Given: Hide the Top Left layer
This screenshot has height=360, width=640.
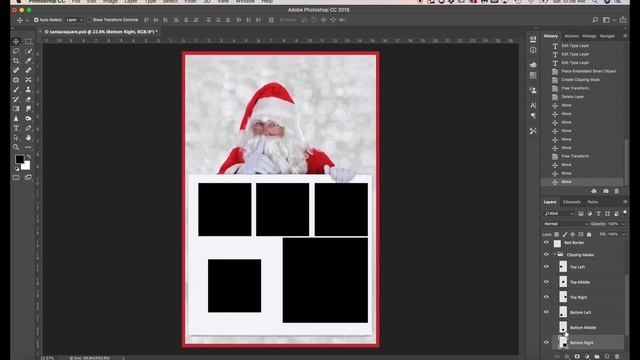Looking at the screenshot, I should point(546,267).
